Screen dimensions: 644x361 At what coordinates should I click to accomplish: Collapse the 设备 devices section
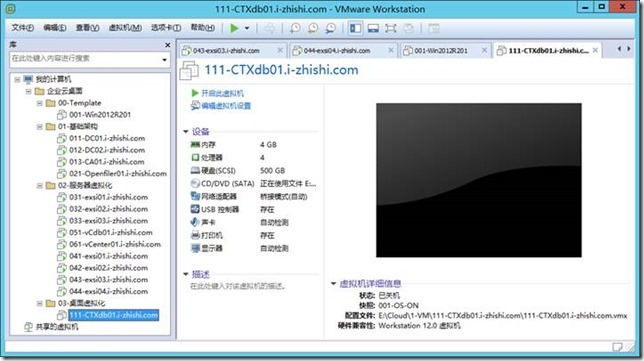point(186,131)
